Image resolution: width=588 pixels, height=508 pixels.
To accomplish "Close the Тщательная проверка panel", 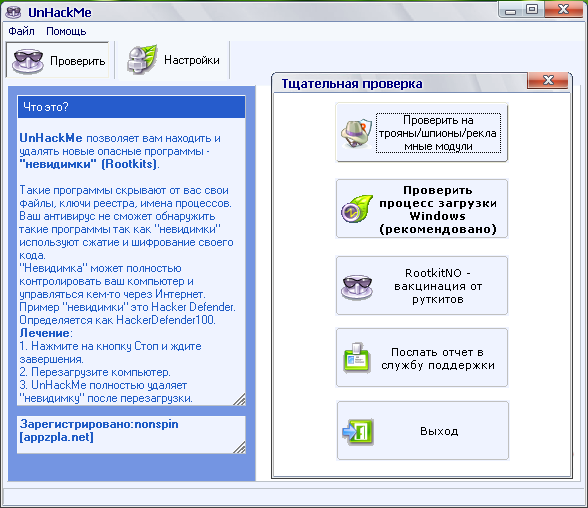I will point(548,80).
